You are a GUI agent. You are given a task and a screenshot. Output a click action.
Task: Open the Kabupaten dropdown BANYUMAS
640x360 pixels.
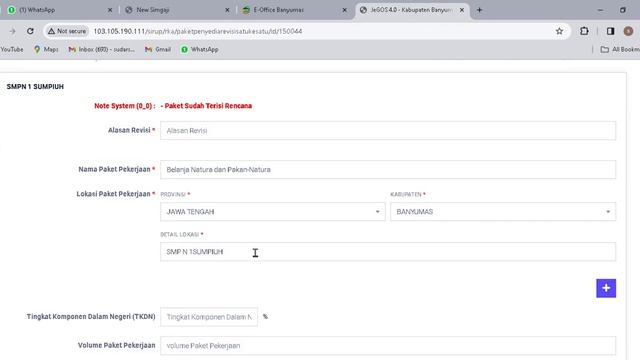tap(503, 212)
